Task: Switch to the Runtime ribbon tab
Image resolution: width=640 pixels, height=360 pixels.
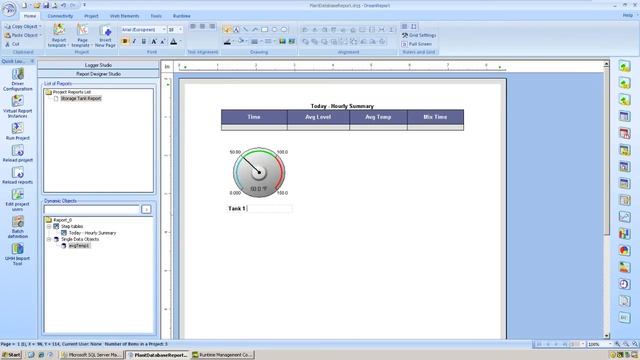Action: pos(182,16)
